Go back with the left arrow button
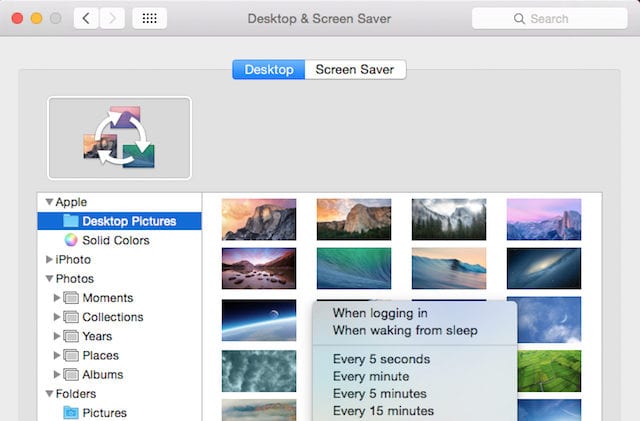This screenshot has height=421, width=640. [86, 18]
